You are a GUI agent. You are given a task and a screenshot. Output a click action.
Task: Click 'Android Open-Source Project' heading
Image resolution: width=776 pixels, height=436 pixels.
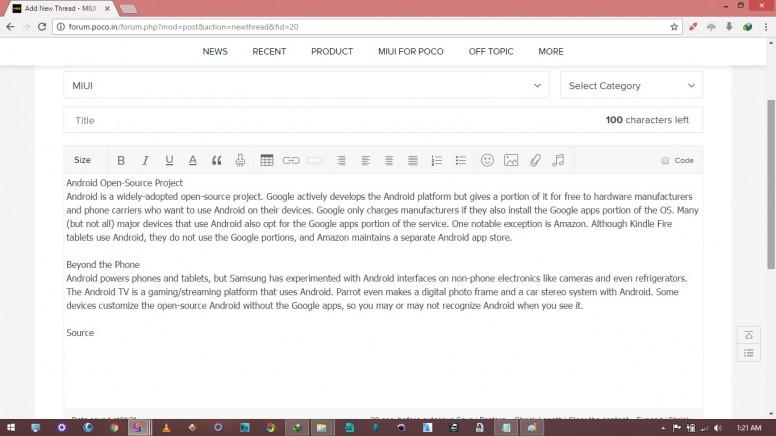coord(125,183)
